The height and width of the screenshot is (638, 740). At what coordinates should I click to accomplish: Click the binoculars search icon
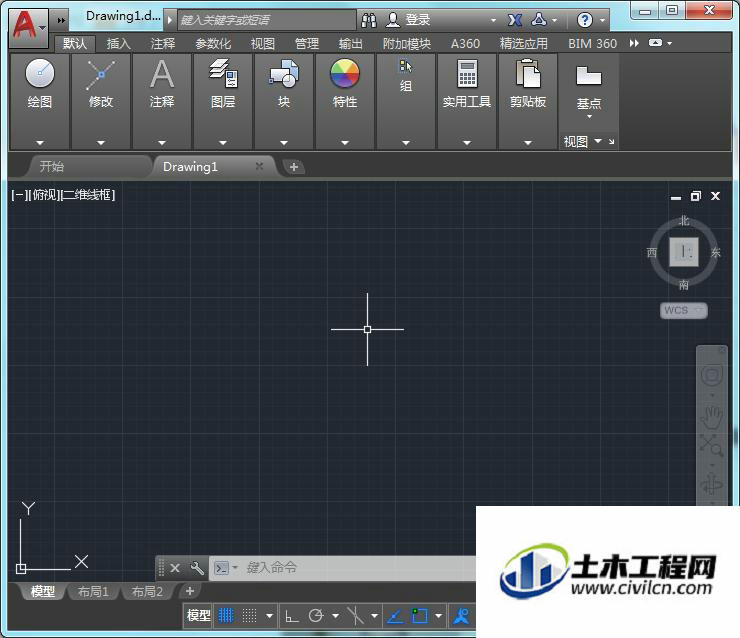(x=369, y=20)
